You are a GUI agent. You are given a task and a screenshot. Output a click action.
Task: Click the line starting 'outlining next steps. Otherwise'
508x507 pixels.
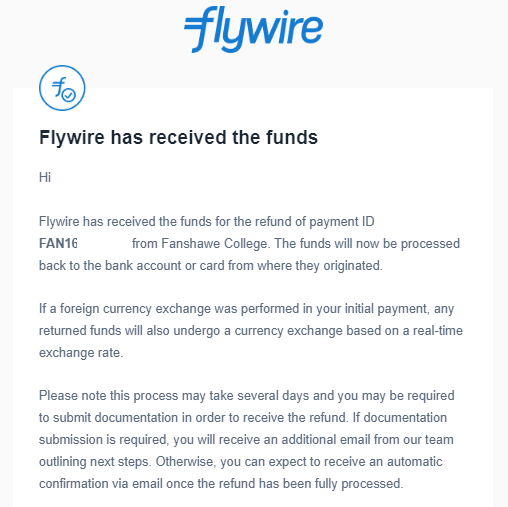[241, 462]
